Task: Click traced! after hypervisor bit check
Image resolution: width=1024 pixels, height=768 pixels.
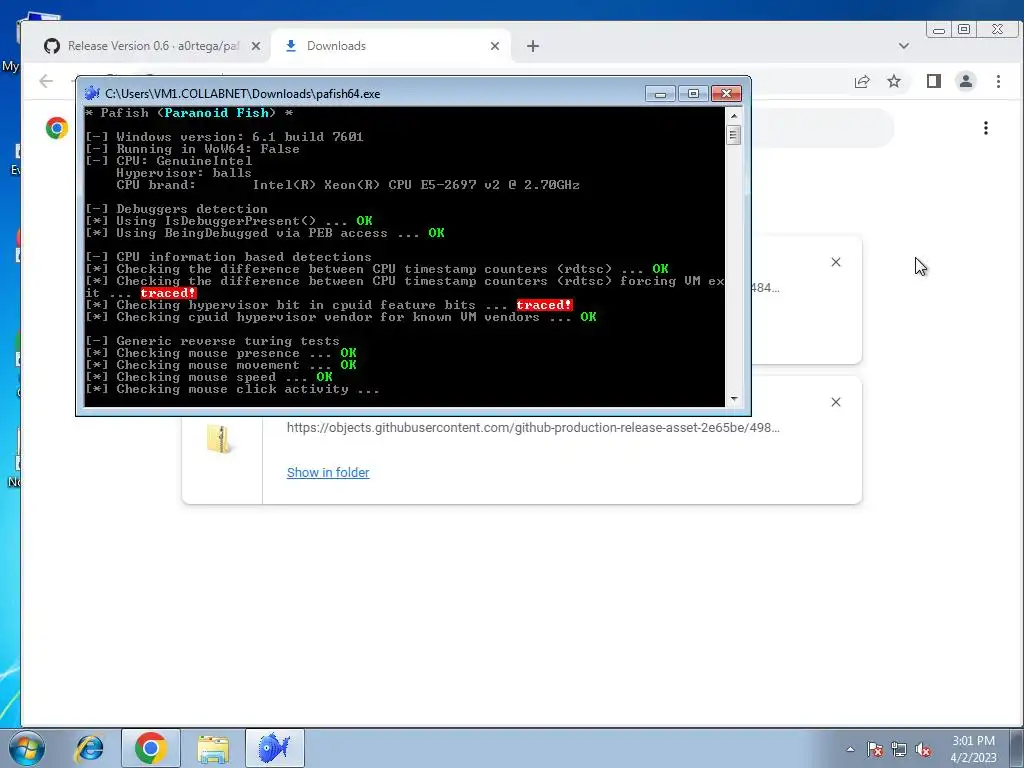Action: [544, 305]
